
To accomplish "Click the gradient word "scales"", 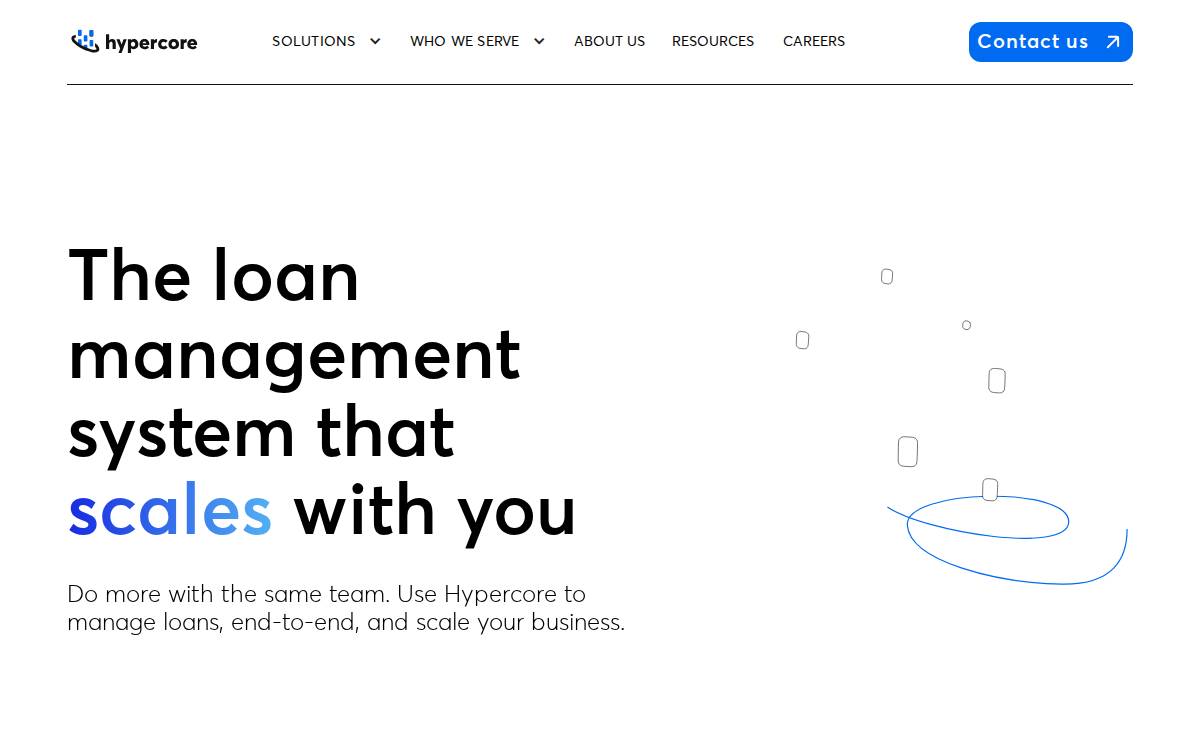I will tap(170, 510).
